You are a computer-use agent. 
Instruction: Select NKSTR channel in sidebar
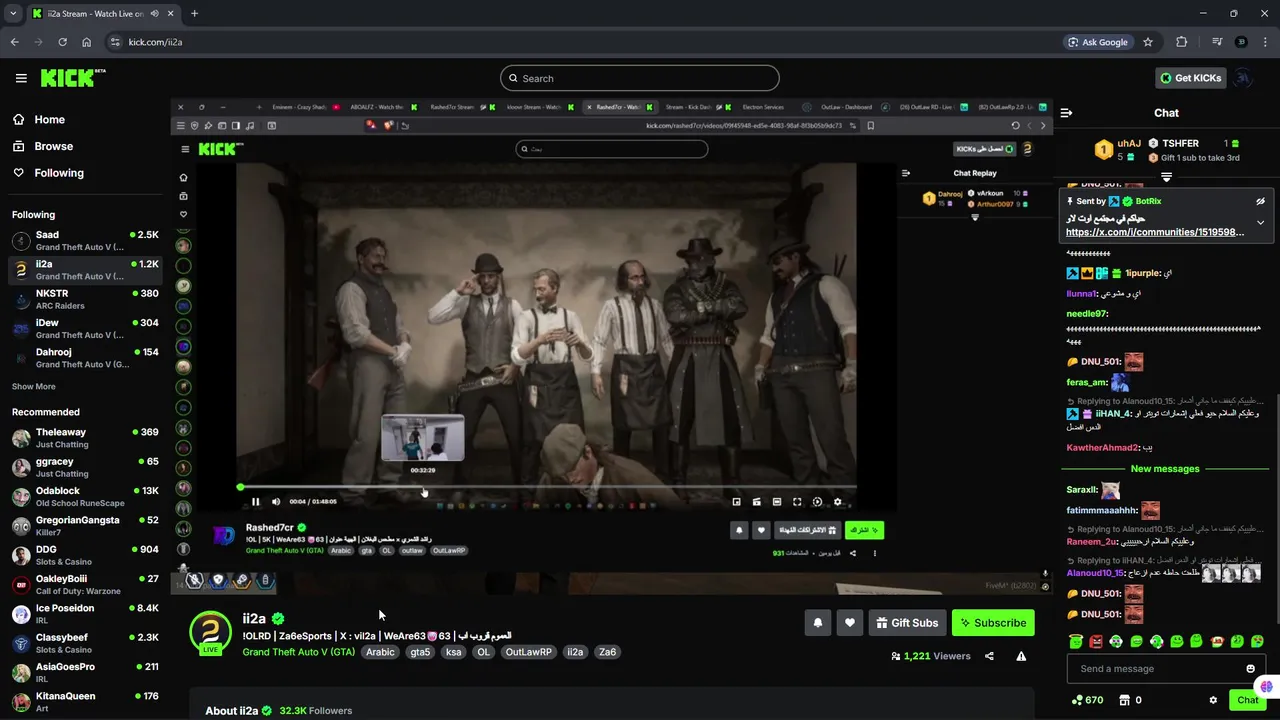(x=85, y=299)
